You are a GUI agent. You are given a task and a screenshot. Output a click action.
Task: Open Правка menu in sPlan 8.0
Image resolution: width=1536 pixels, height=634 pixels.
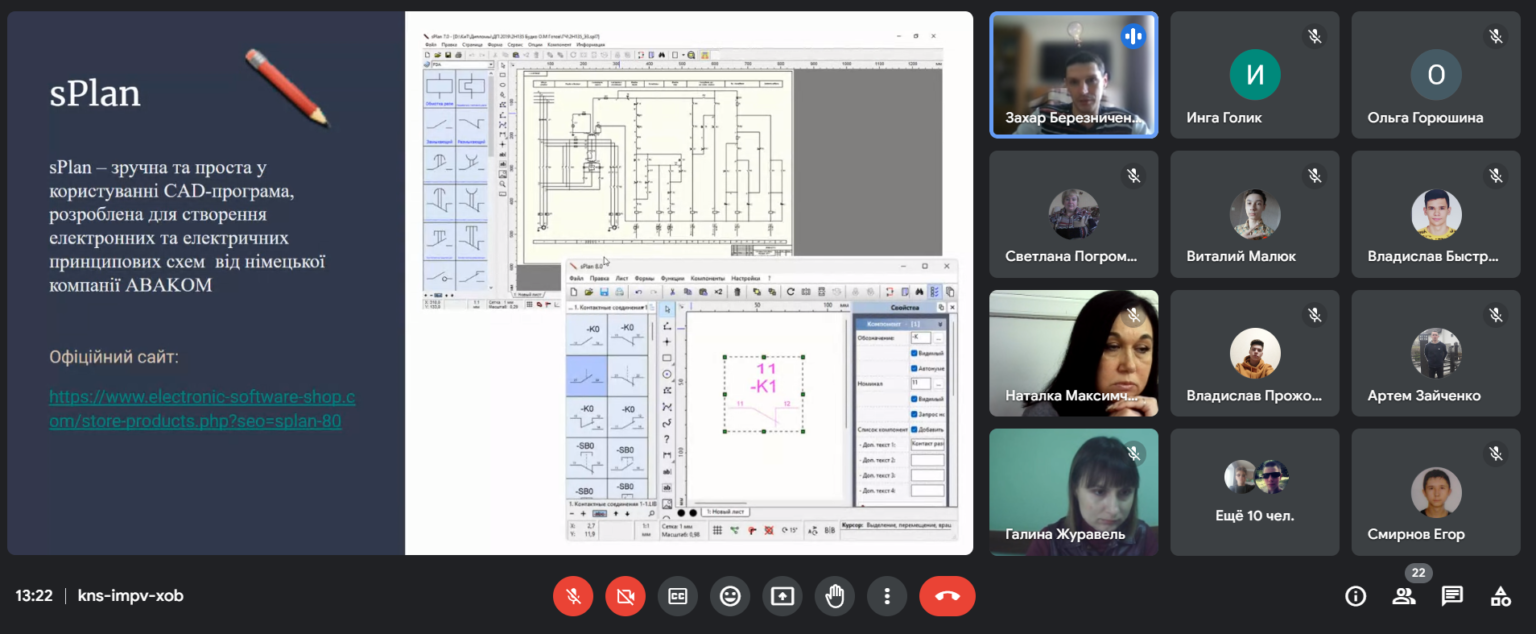[x=599, y=278]
